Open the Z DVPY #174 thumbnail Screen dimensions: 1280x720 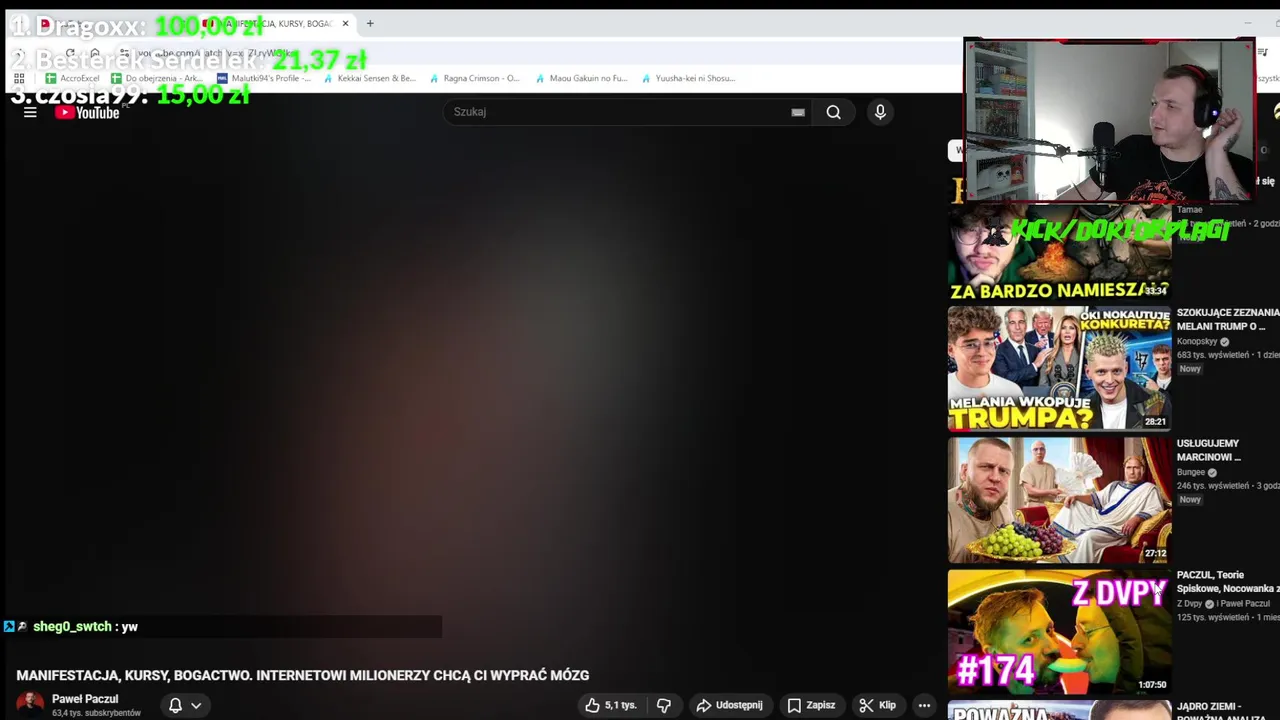[x=1059, y=632]
